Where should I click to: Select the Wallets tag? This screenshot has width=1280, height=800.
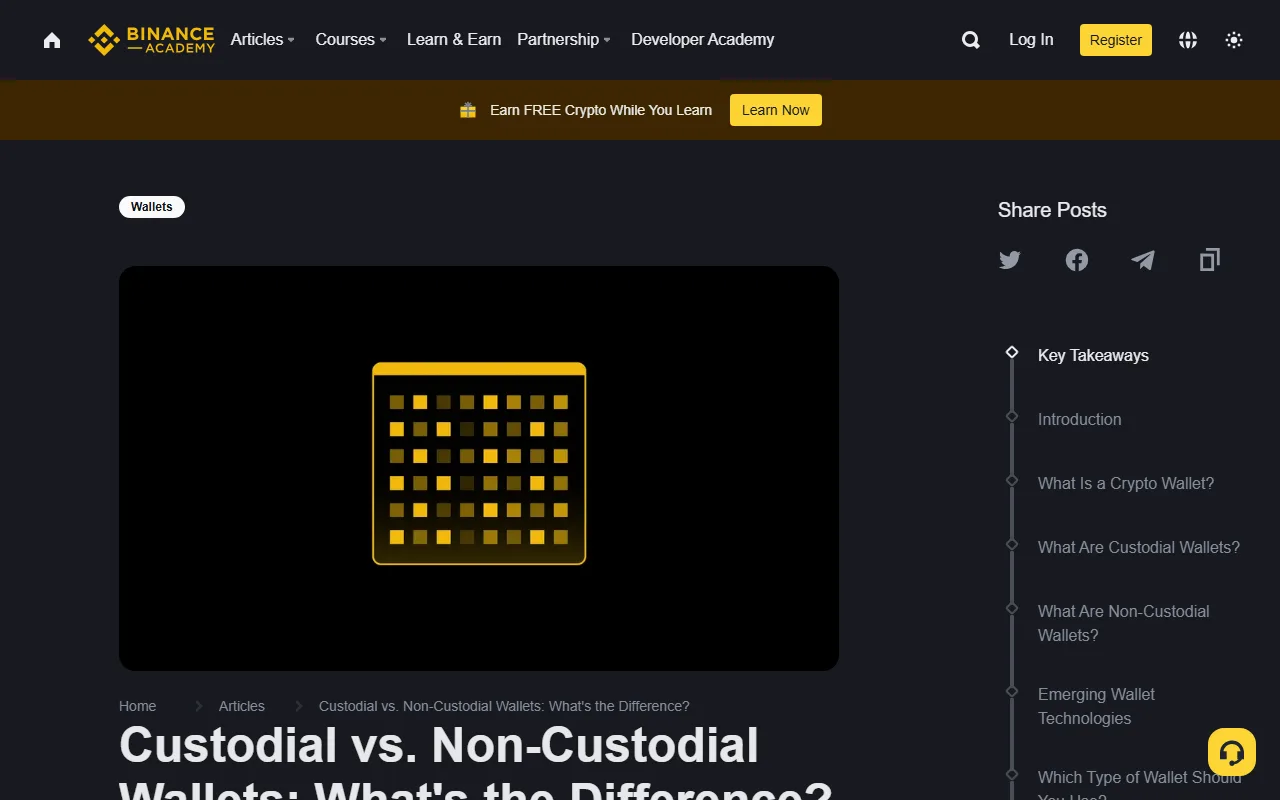pos(152,207)
